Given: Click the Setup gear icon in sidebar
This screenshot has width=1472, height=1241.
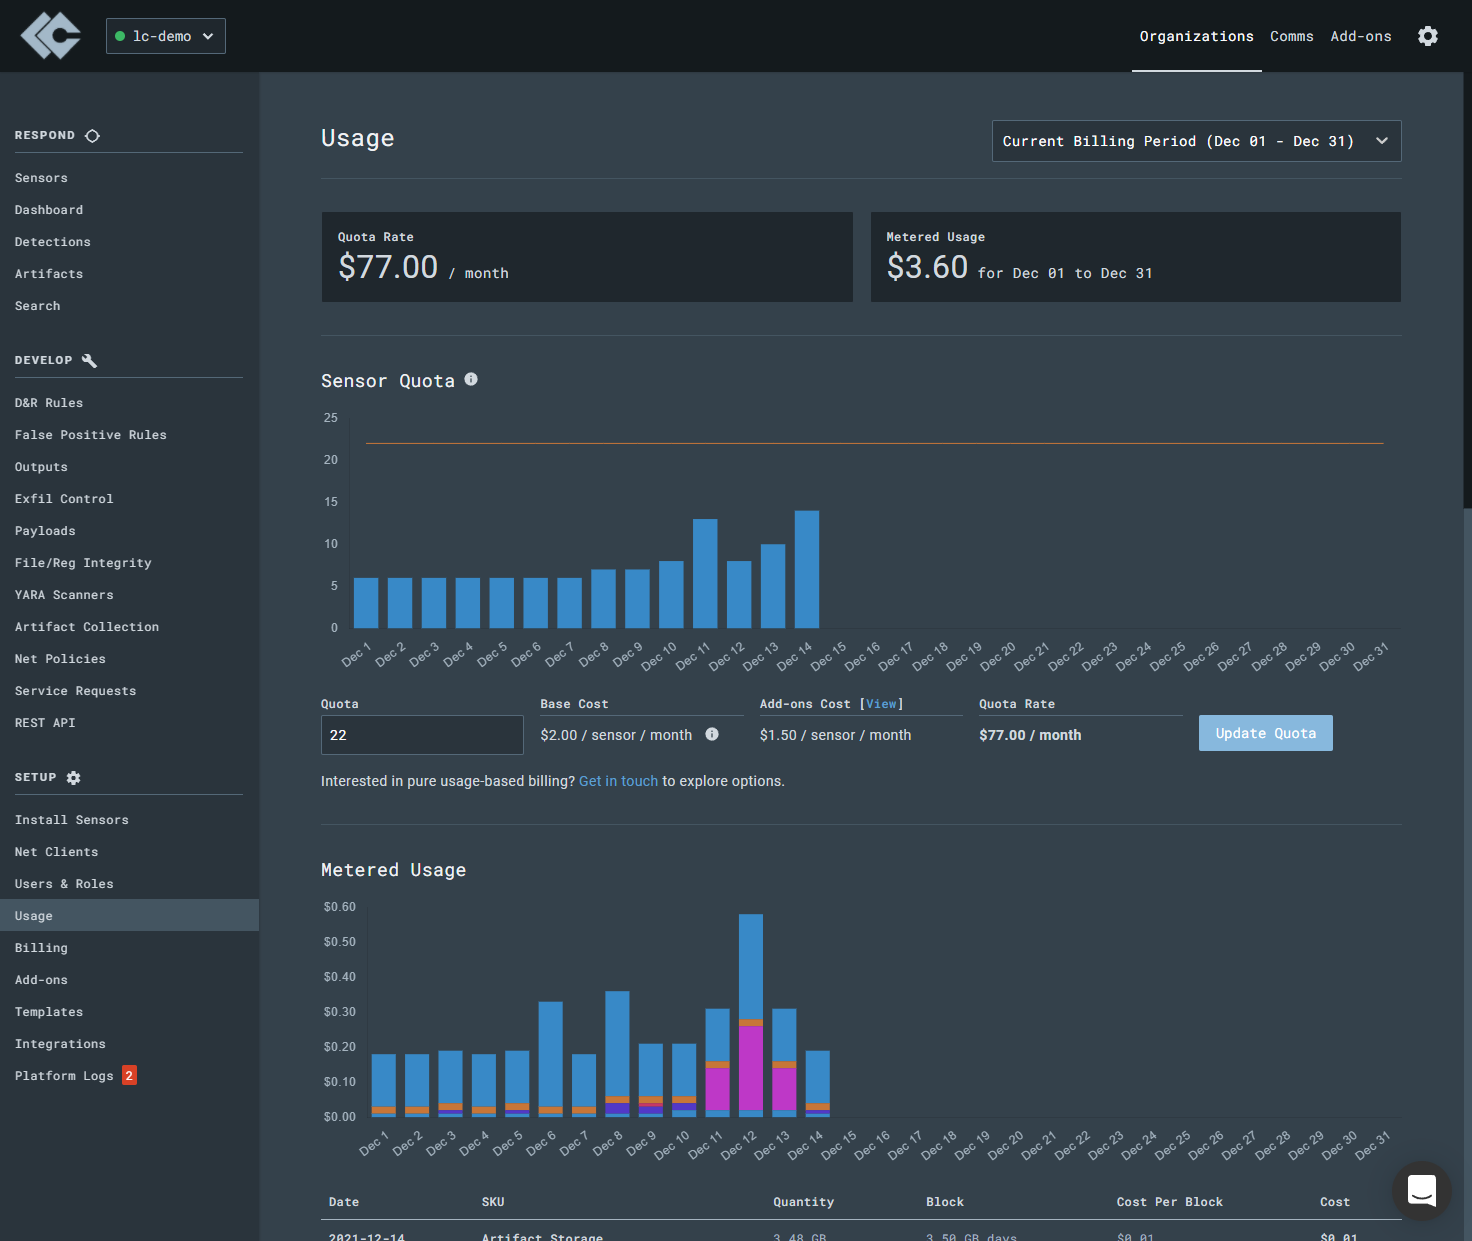Looking at the screenshot, I should click(73, 778).
